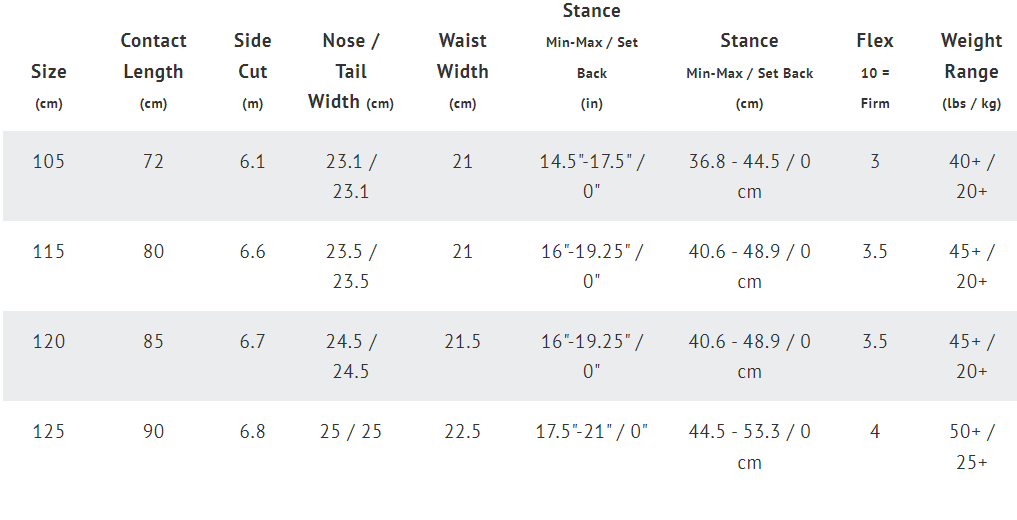Select the 125 size cell
This screenshot has height=520, width=1017.
(x=49, y=432)
